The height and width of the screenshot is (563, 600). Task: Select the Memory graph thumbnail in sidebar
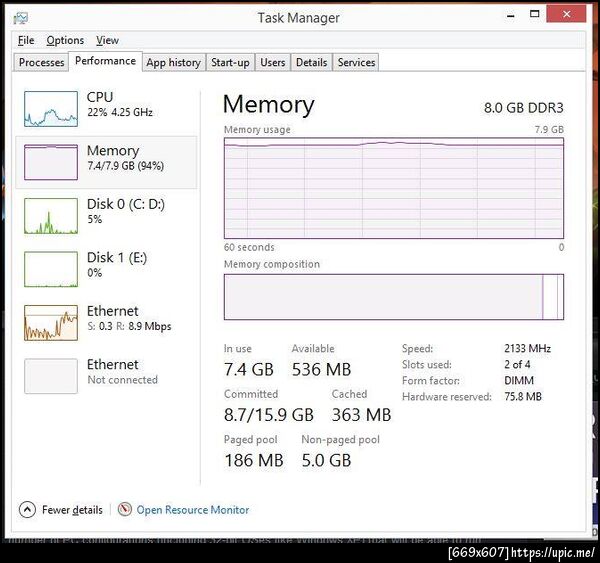tap(51, 161)
